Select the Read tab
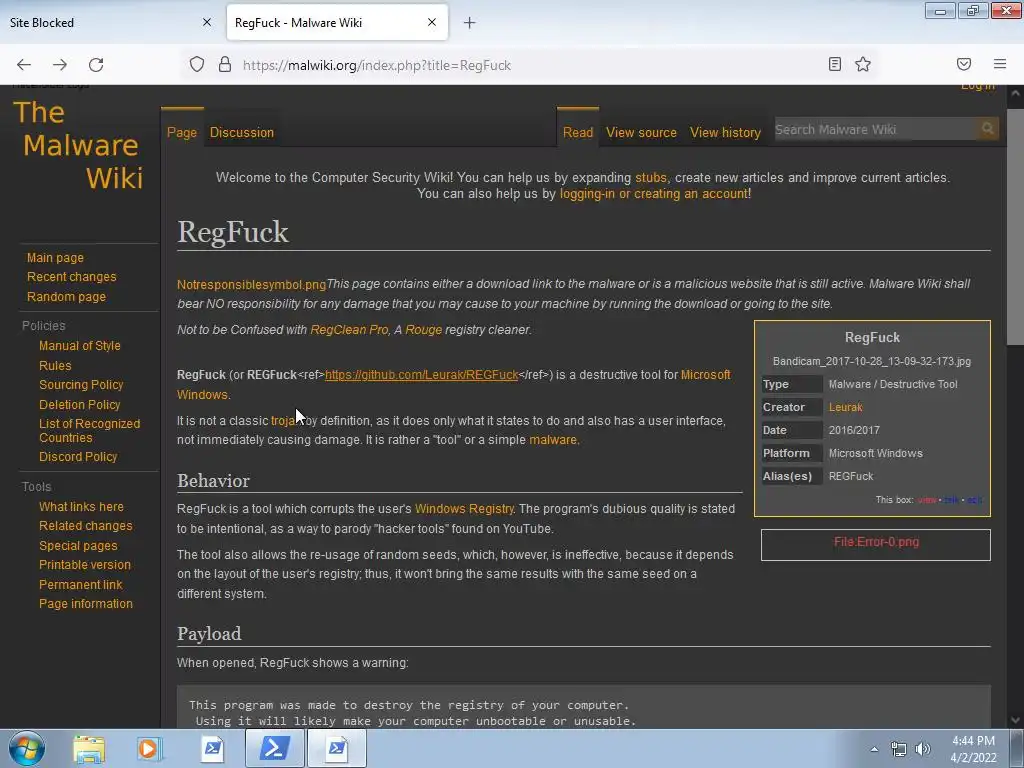The height and width of the screenshot is (768, 1024). point(578,133)
